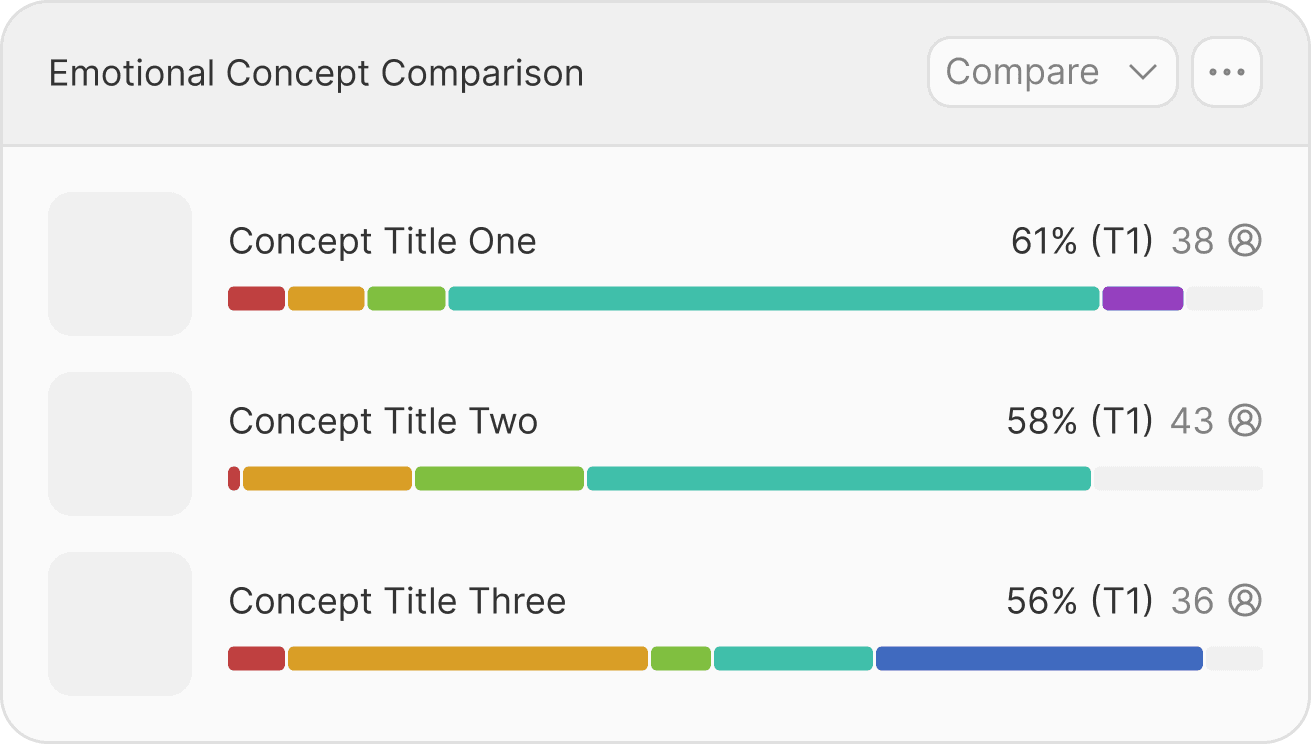Click the respondent icon next to 43
Screen dimensions: 1311x744
click(x=1245, y=421)
